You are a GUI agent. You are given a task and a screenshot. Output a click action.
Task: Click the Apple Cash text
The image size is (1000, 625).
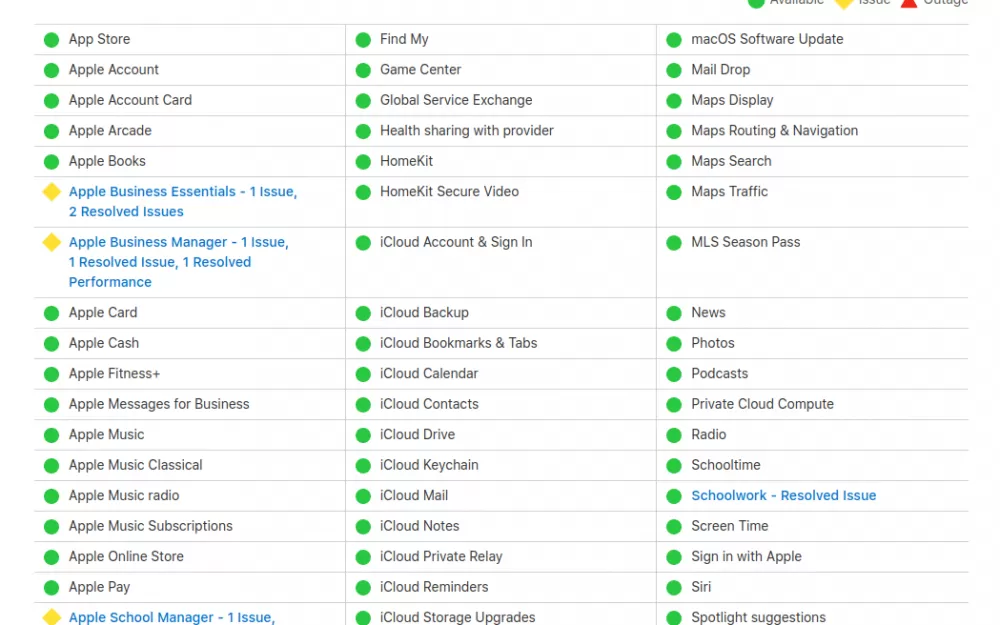pyautogui.click(x=104, y=343)
